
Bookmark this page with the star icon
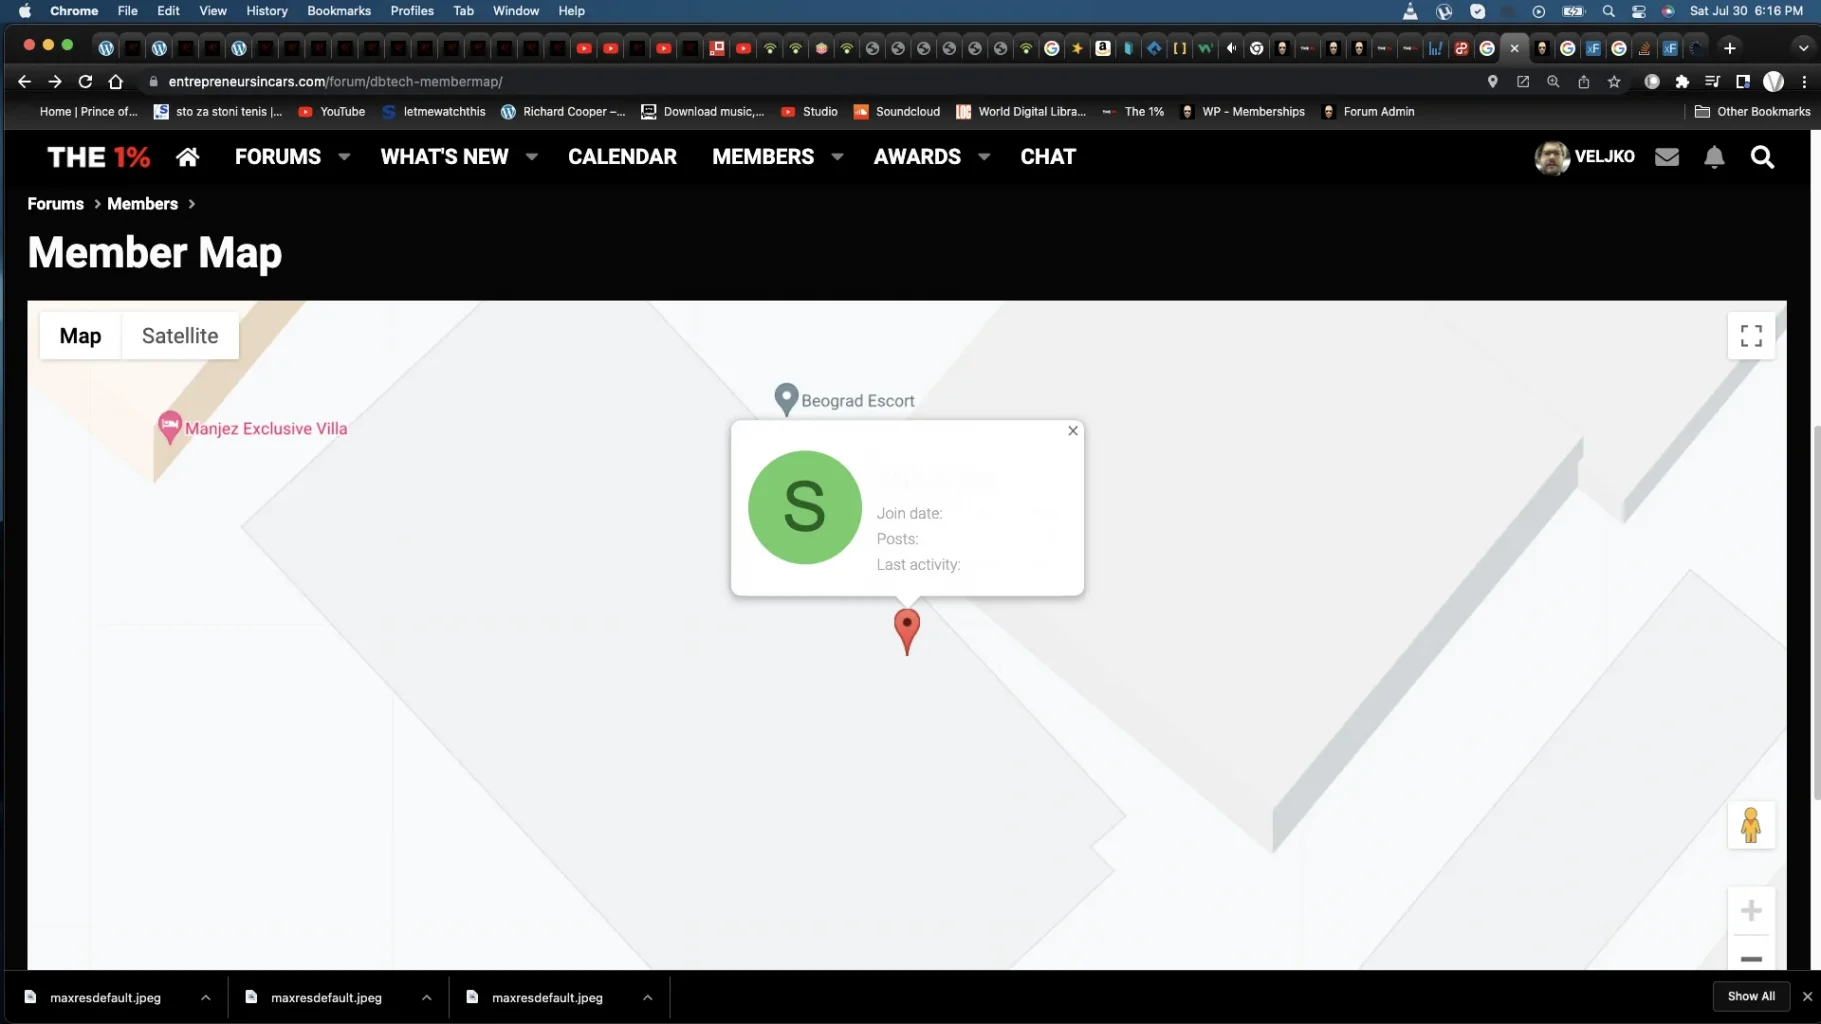point(1614,82)
